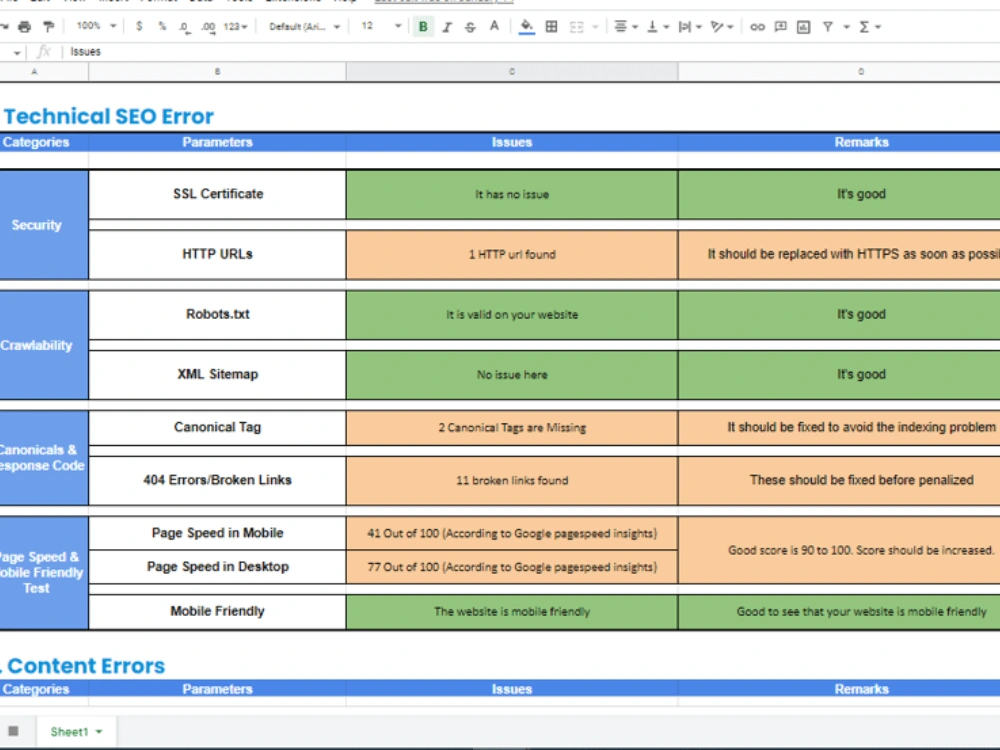
Task: Toggle strikethrough formatting
Action: pos(470,27)
